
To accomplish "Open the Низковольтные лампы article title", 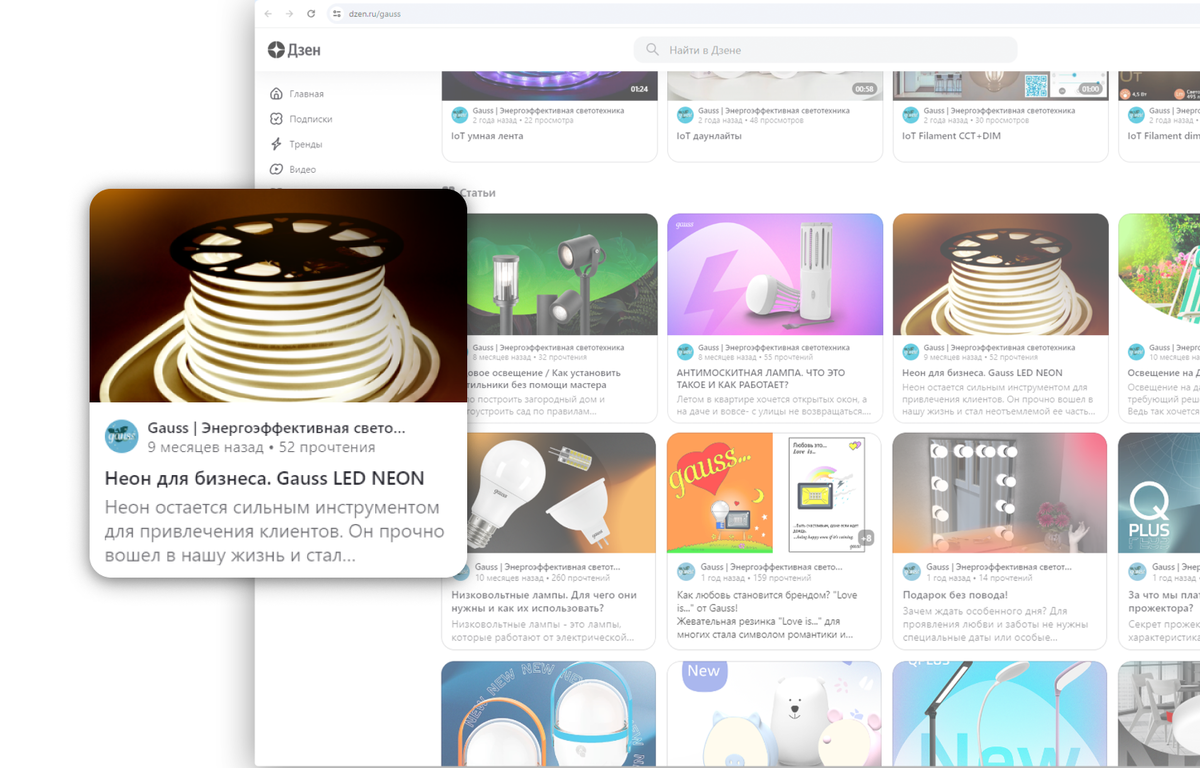I will tap(545, 601).
